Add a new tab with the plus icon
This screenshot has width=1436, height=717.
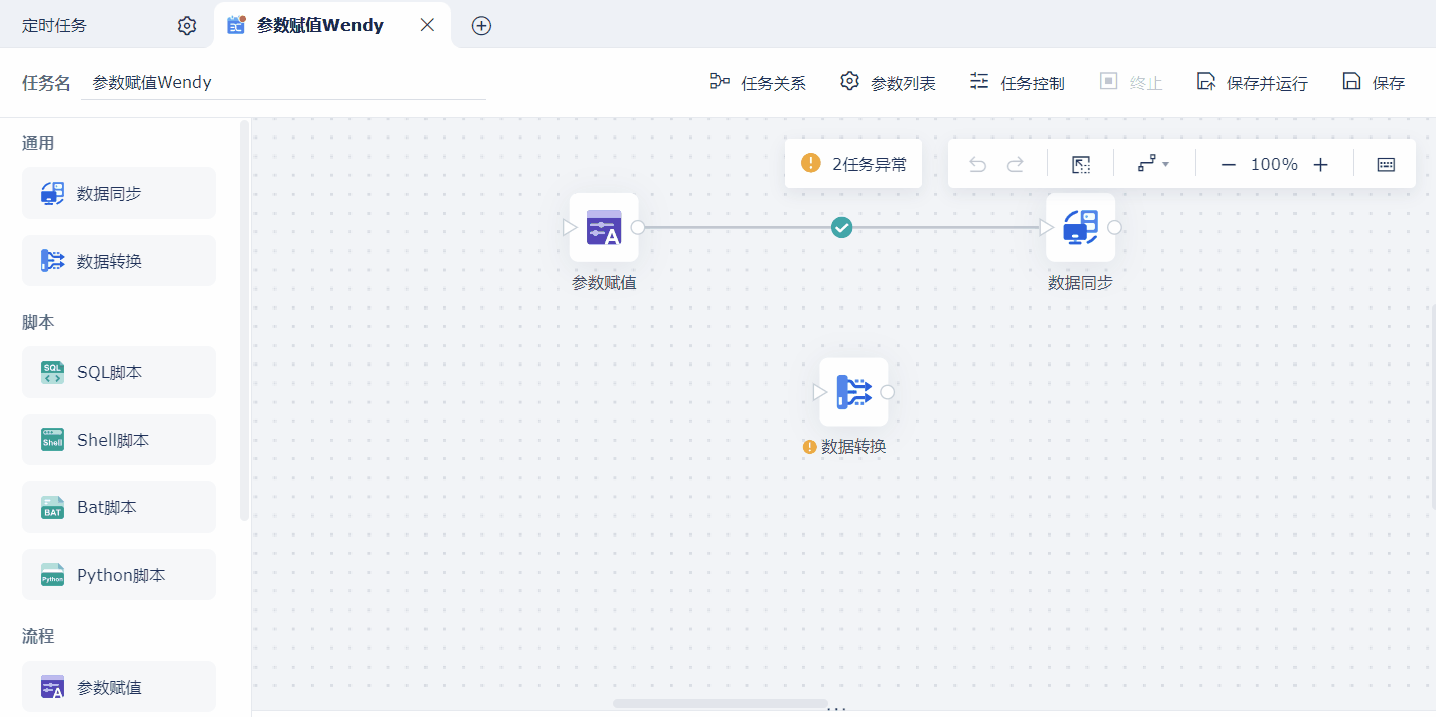click(x=481, y=26)
